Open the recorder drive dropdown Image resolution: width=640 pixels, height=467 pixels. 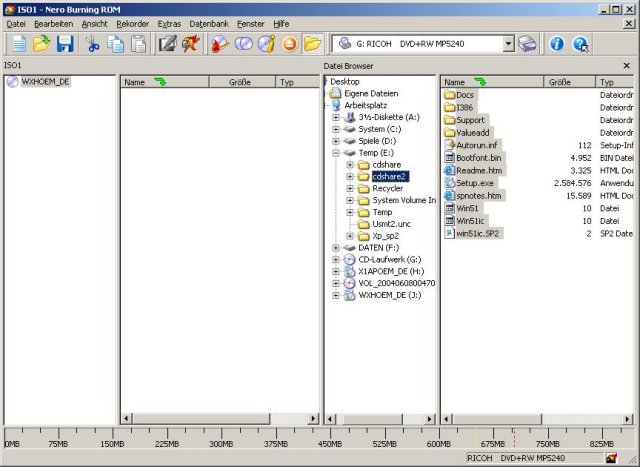click(x=508, y=44)
